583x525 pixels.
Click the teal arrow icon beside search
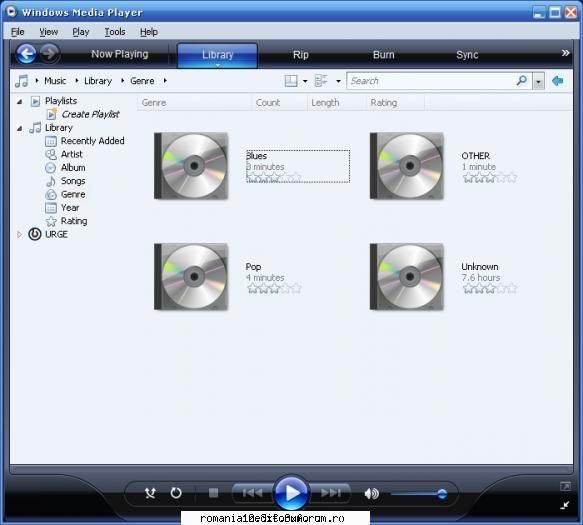(x=557, y=81)
